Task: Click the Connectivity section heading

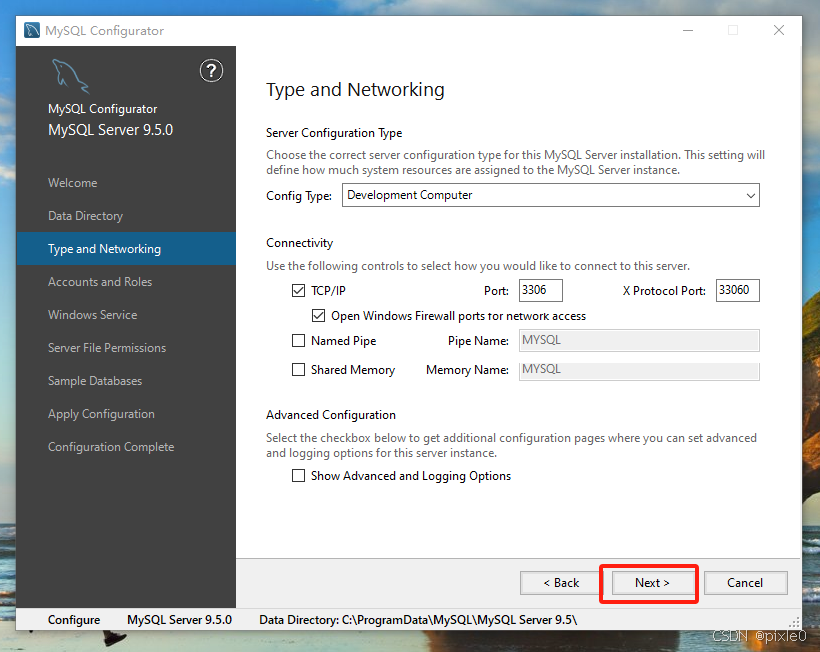Action: point(299,243)
